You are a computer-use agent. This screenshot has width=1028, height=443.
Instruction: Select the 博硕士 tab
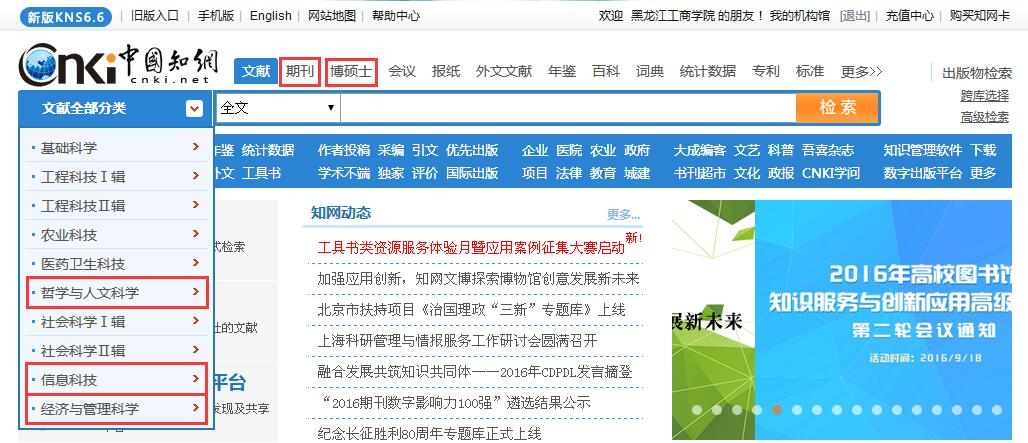(x=351, y=71)
